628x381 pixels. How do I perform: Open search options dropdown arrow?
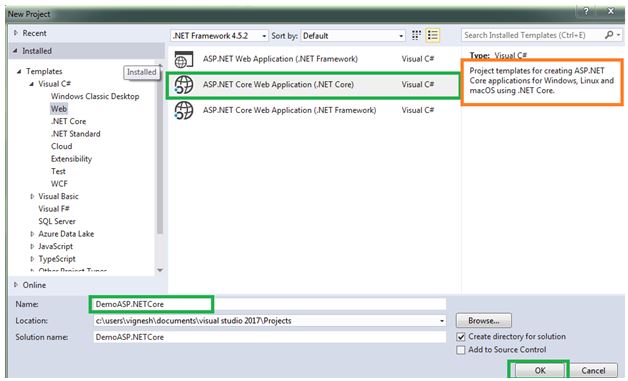[x=619, y=35]
